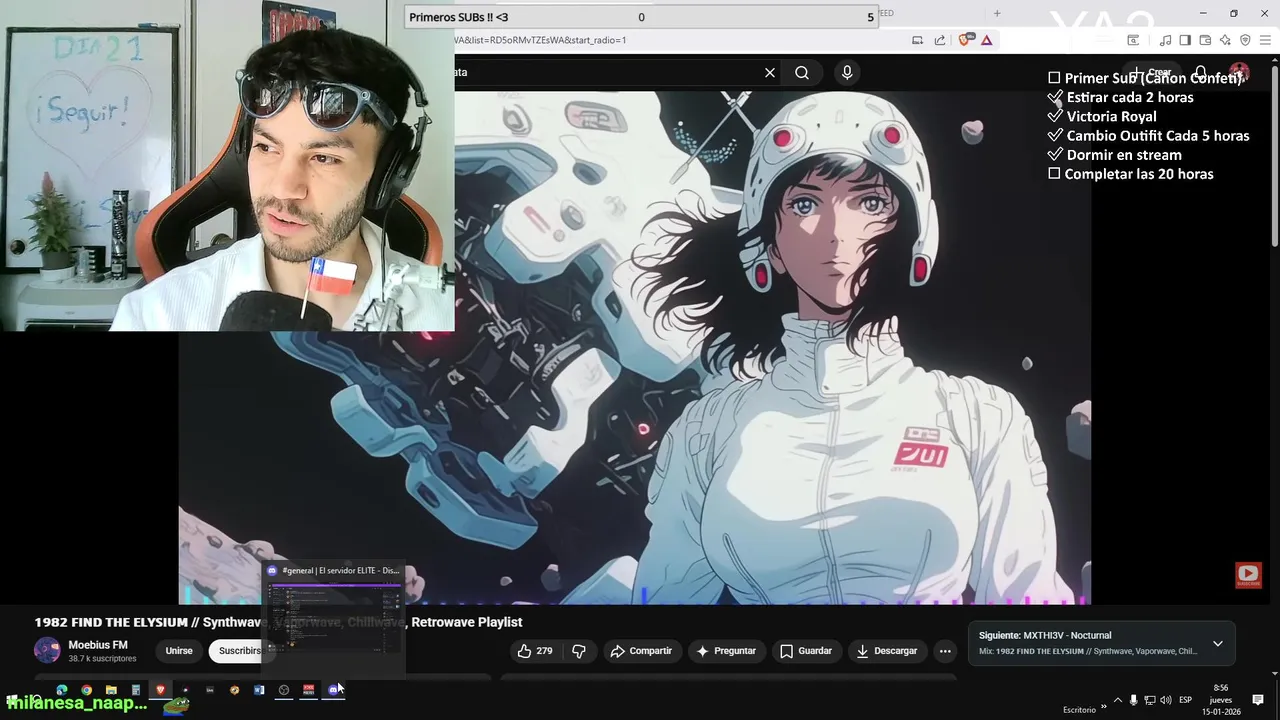Open the Moebius FM channel name link

(98, 645)
